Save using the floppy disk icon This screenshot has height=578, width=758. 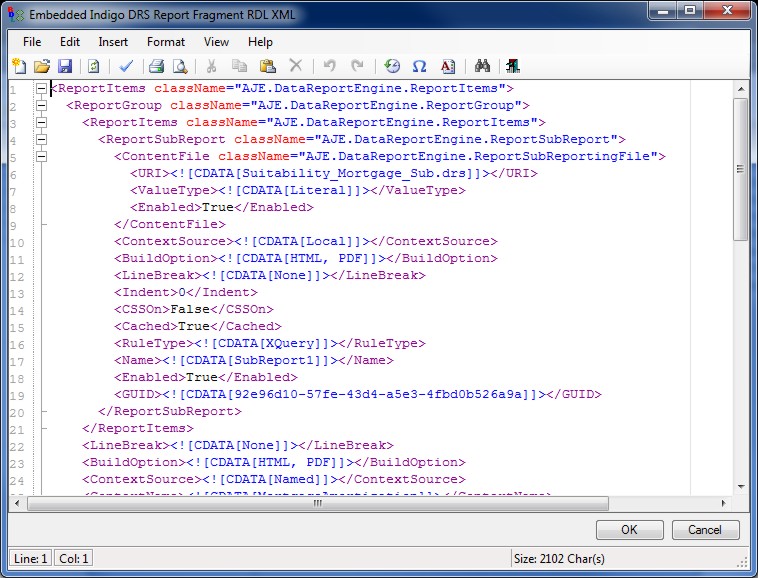(64, 66)
